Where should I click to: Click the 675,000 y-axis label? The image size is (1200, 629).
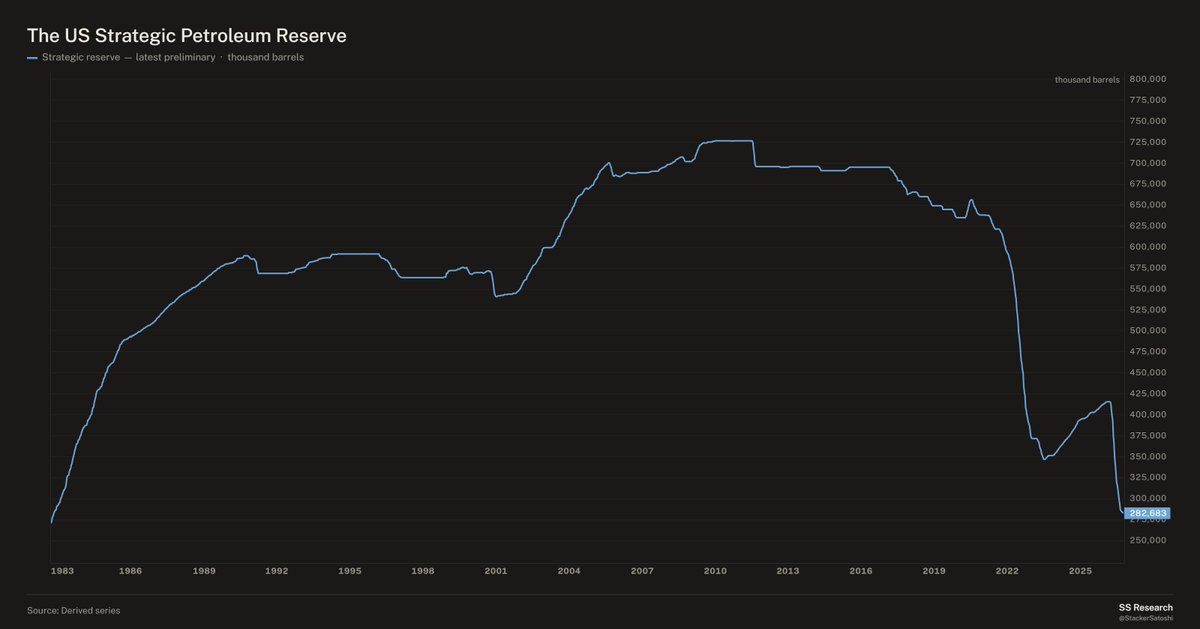[1148, 184]
